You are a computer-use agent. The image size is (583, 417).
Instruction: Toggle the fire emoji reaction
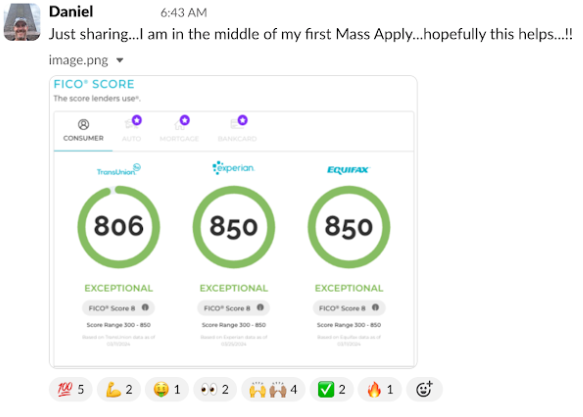click(380, 389)
